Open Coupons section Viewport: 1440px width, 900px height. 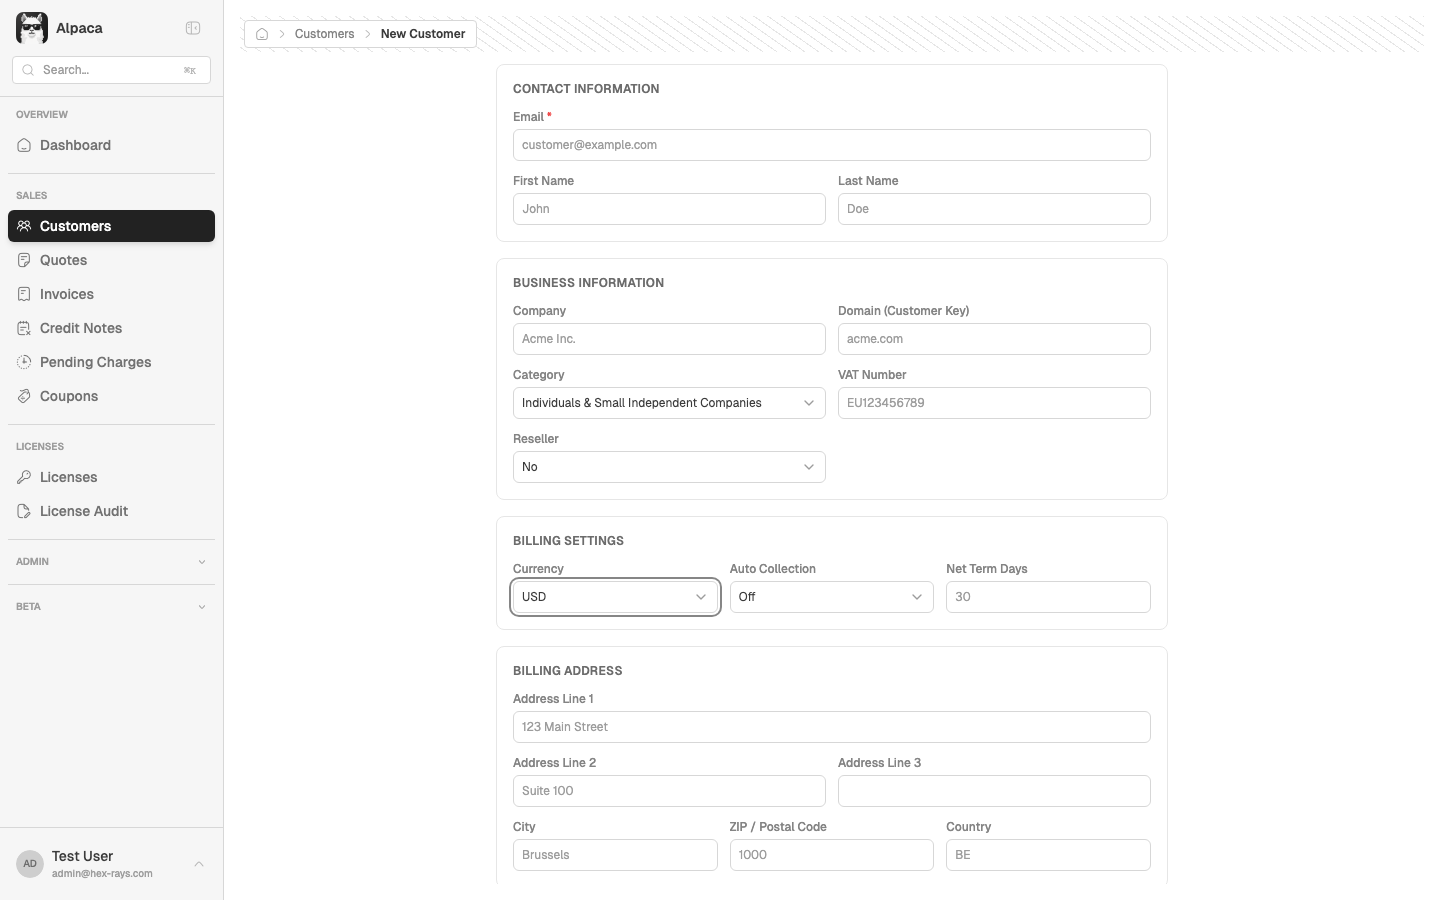point(111,396)
